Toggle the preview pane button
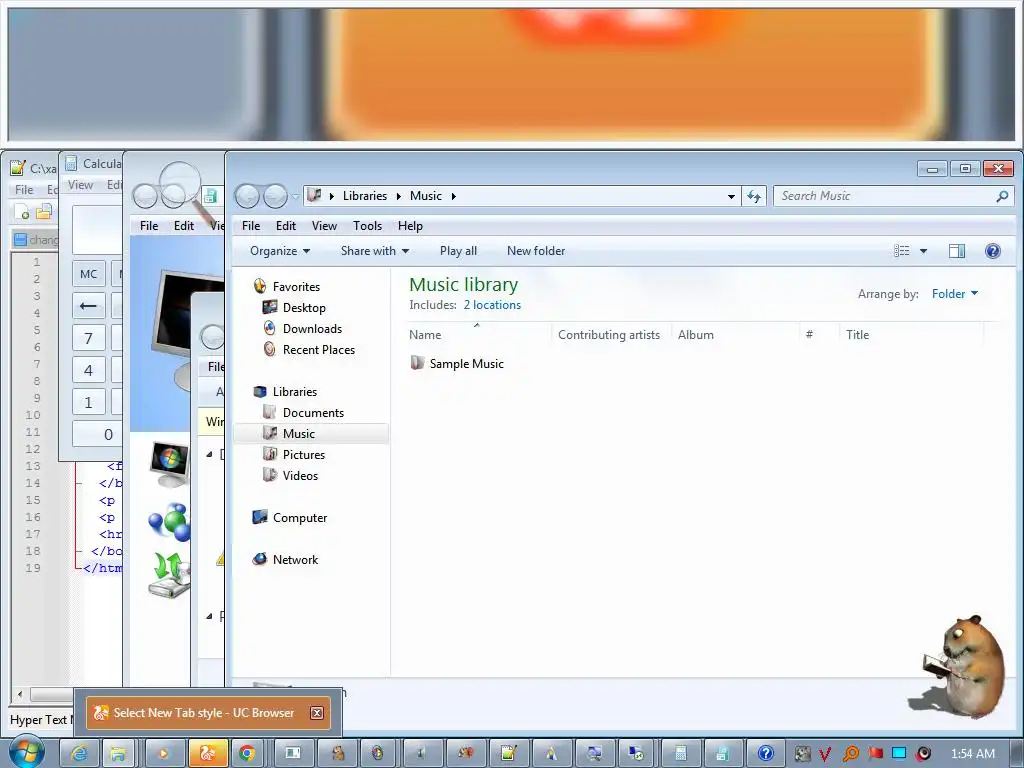 (957, 251)
